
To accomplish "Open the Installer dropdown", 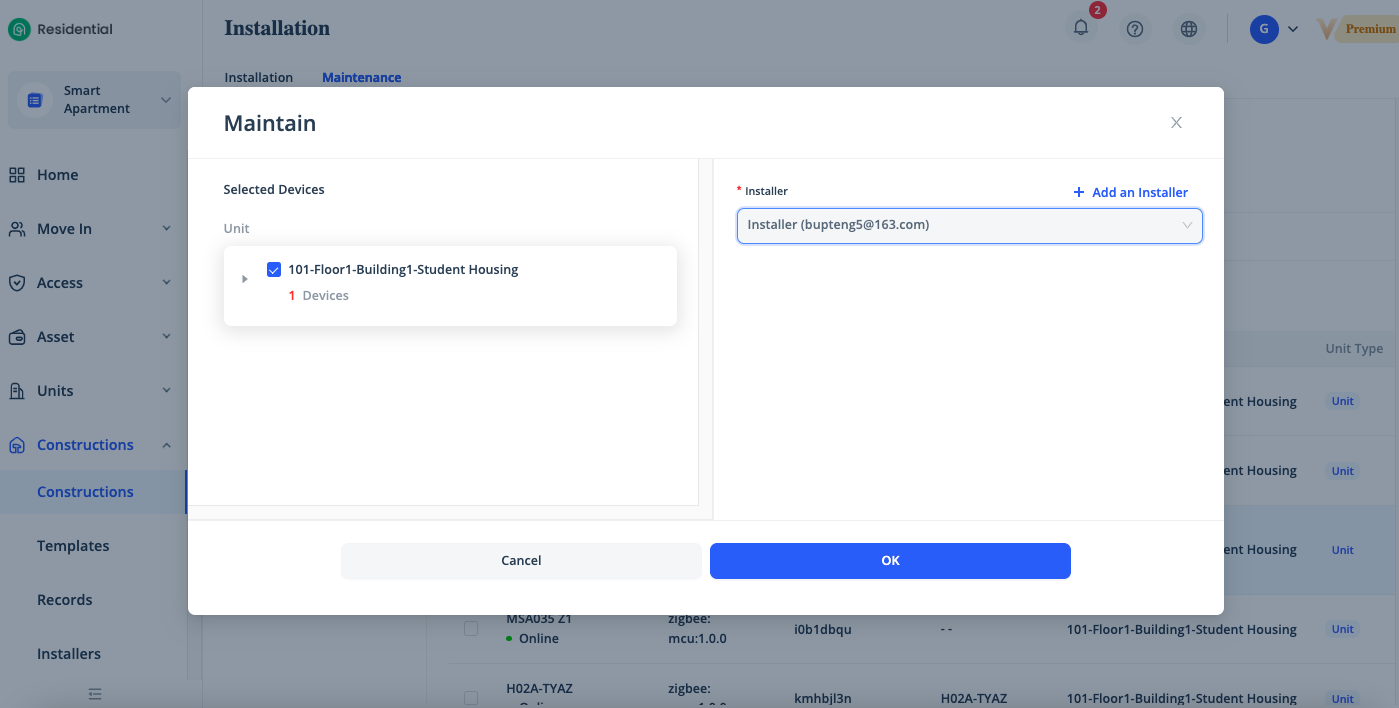I will 969,225.
